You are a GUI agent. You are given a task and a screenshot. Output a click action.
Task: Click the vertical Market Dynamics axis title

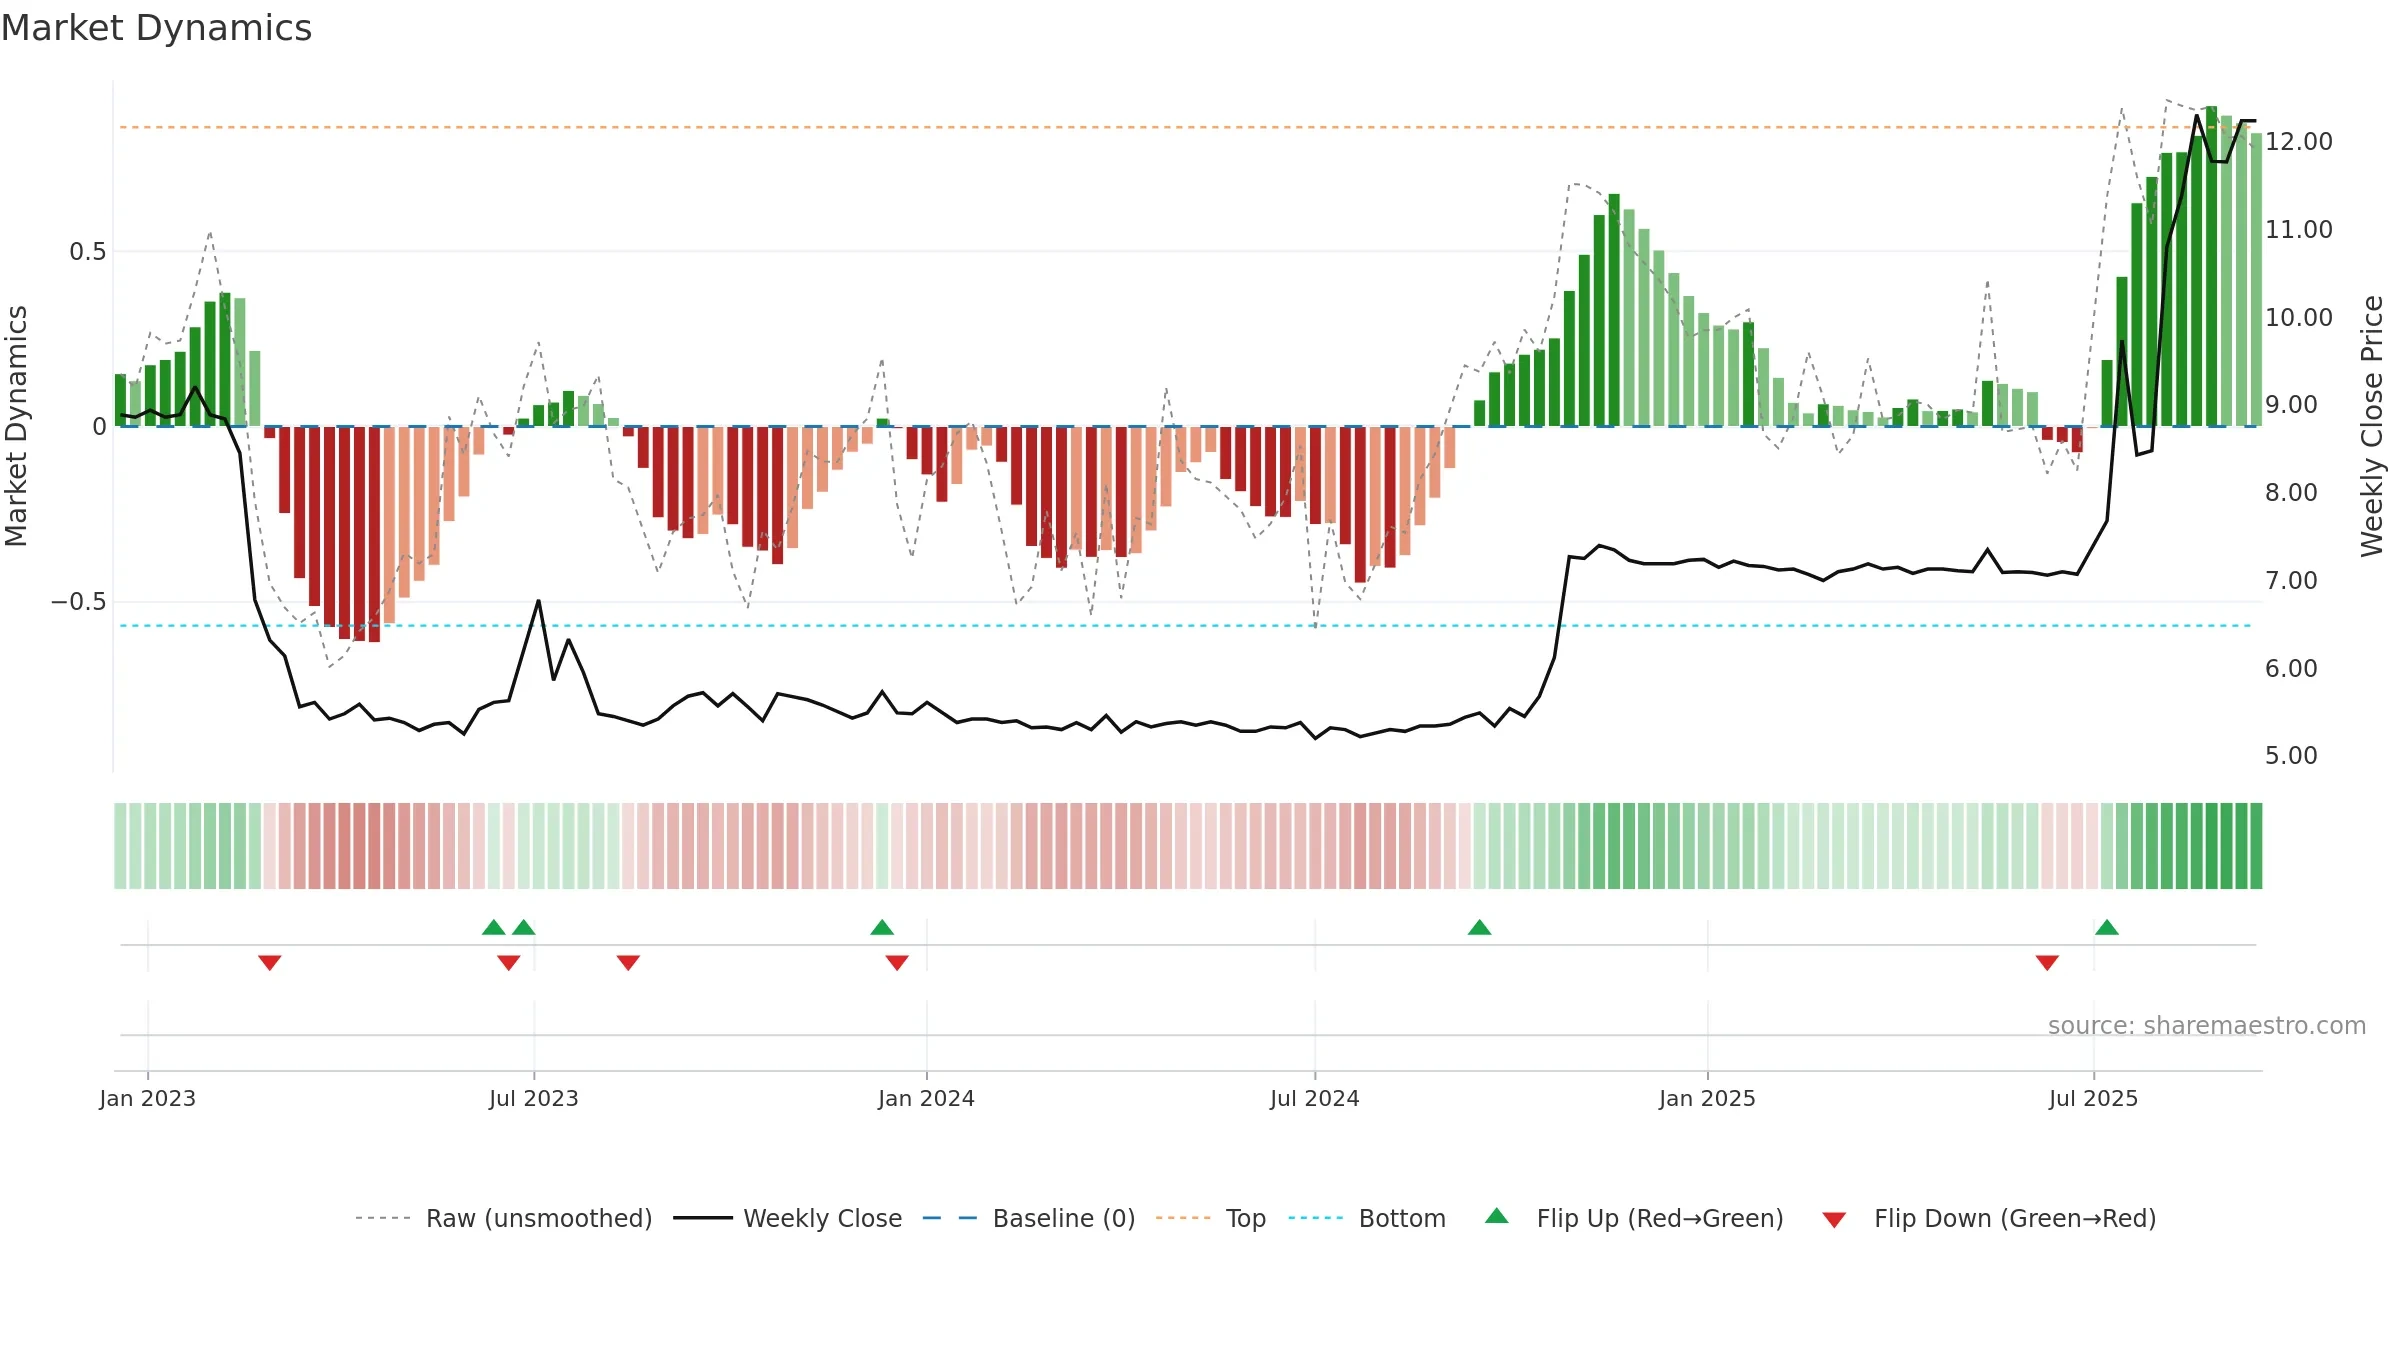click(x=16, y=426)
